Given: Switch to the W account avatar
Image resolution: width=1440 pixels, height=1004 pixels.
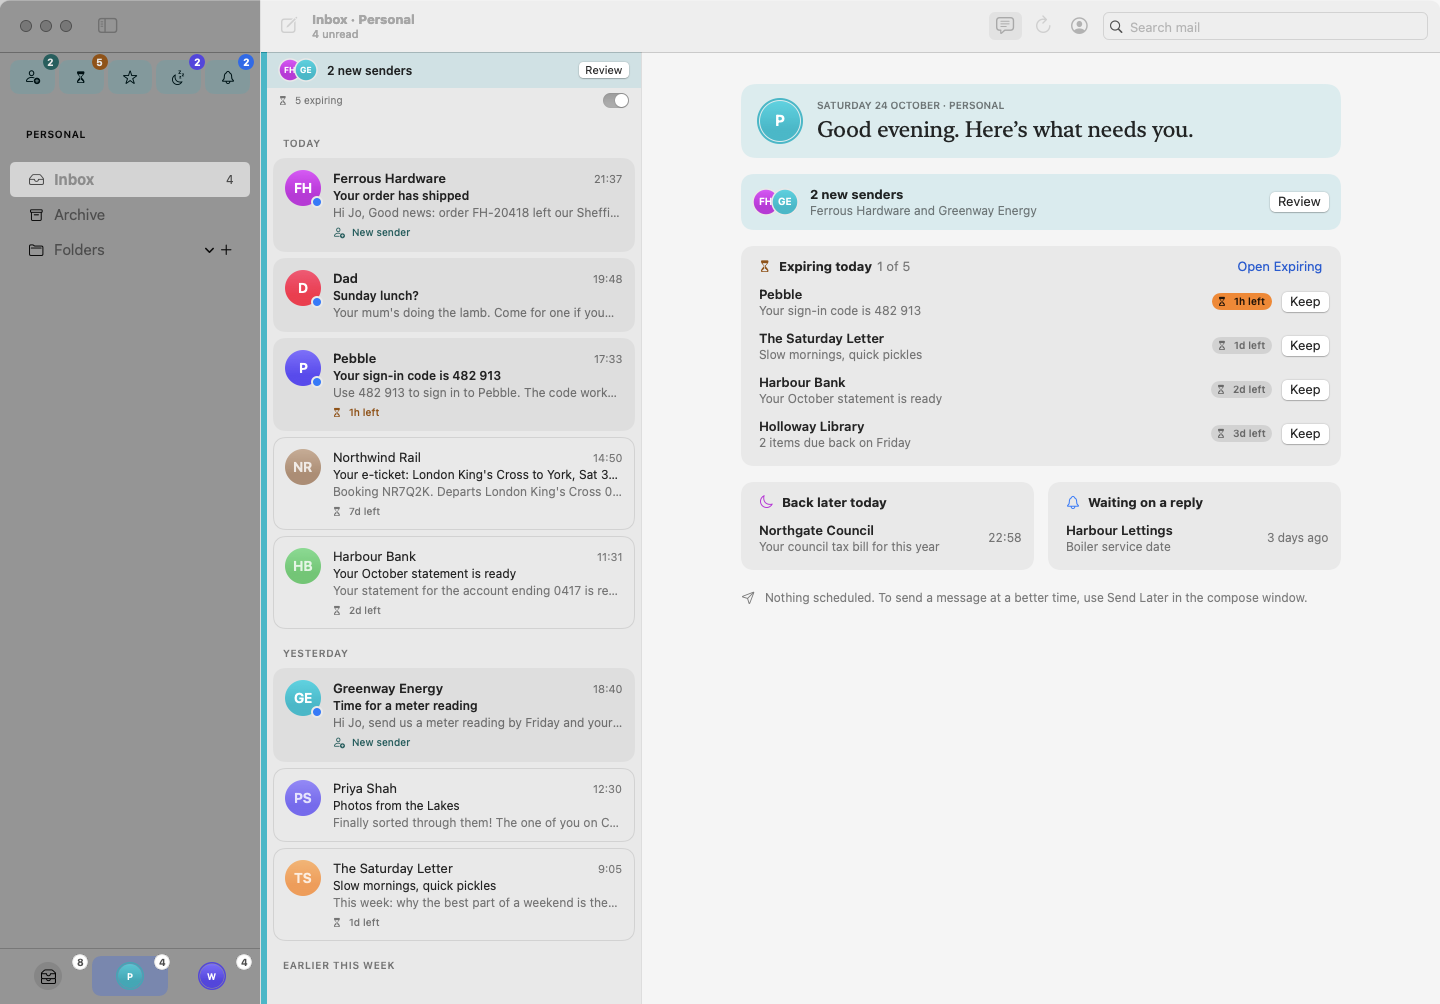Looking at the screenshot, I should point(212,976).
